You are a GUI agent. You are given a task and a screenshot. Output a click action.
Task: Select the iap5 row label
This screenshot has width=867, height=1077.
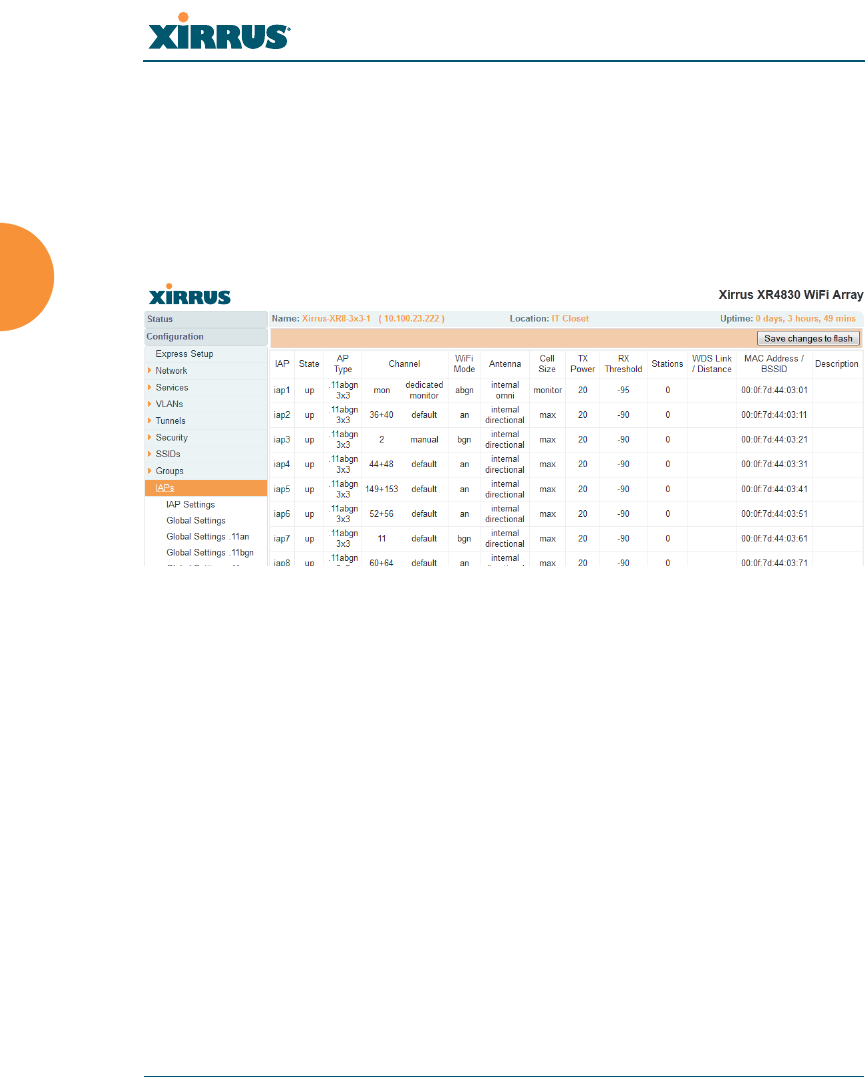pyautogui.click(x=282, y=489)
